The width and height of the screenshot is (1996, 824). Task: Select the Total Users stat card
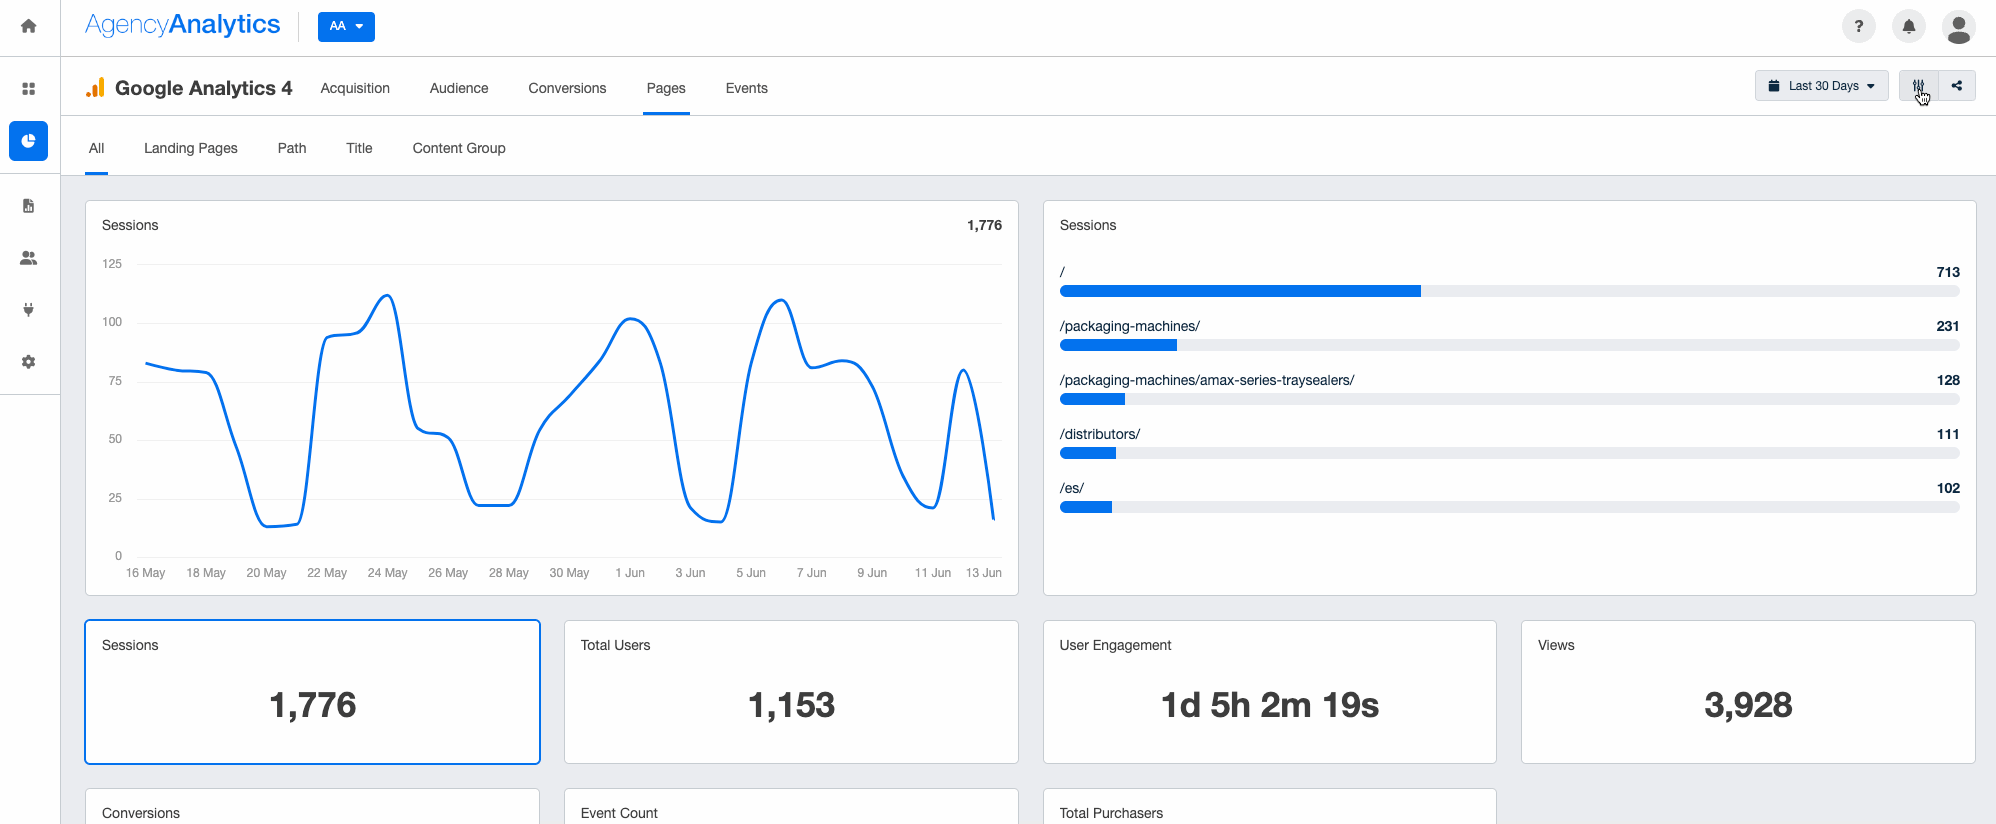pos(791,692)
